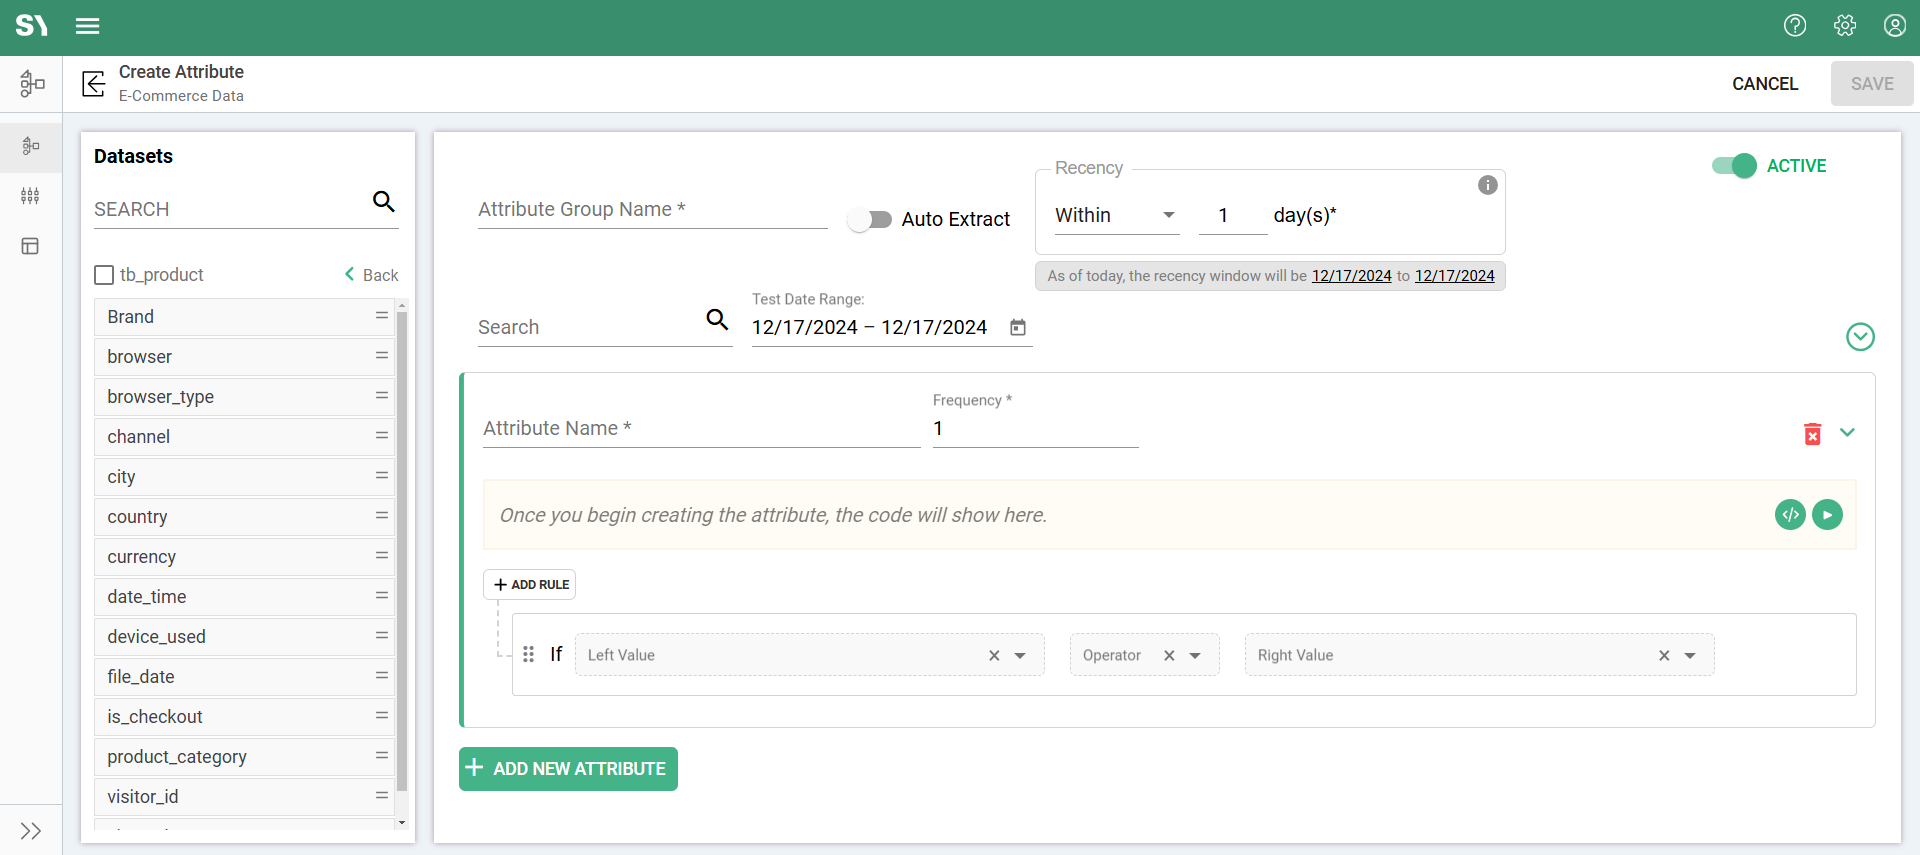Check the tb_product checkbox
This screenshot has height=855, width=1920.
pos(104,275)
